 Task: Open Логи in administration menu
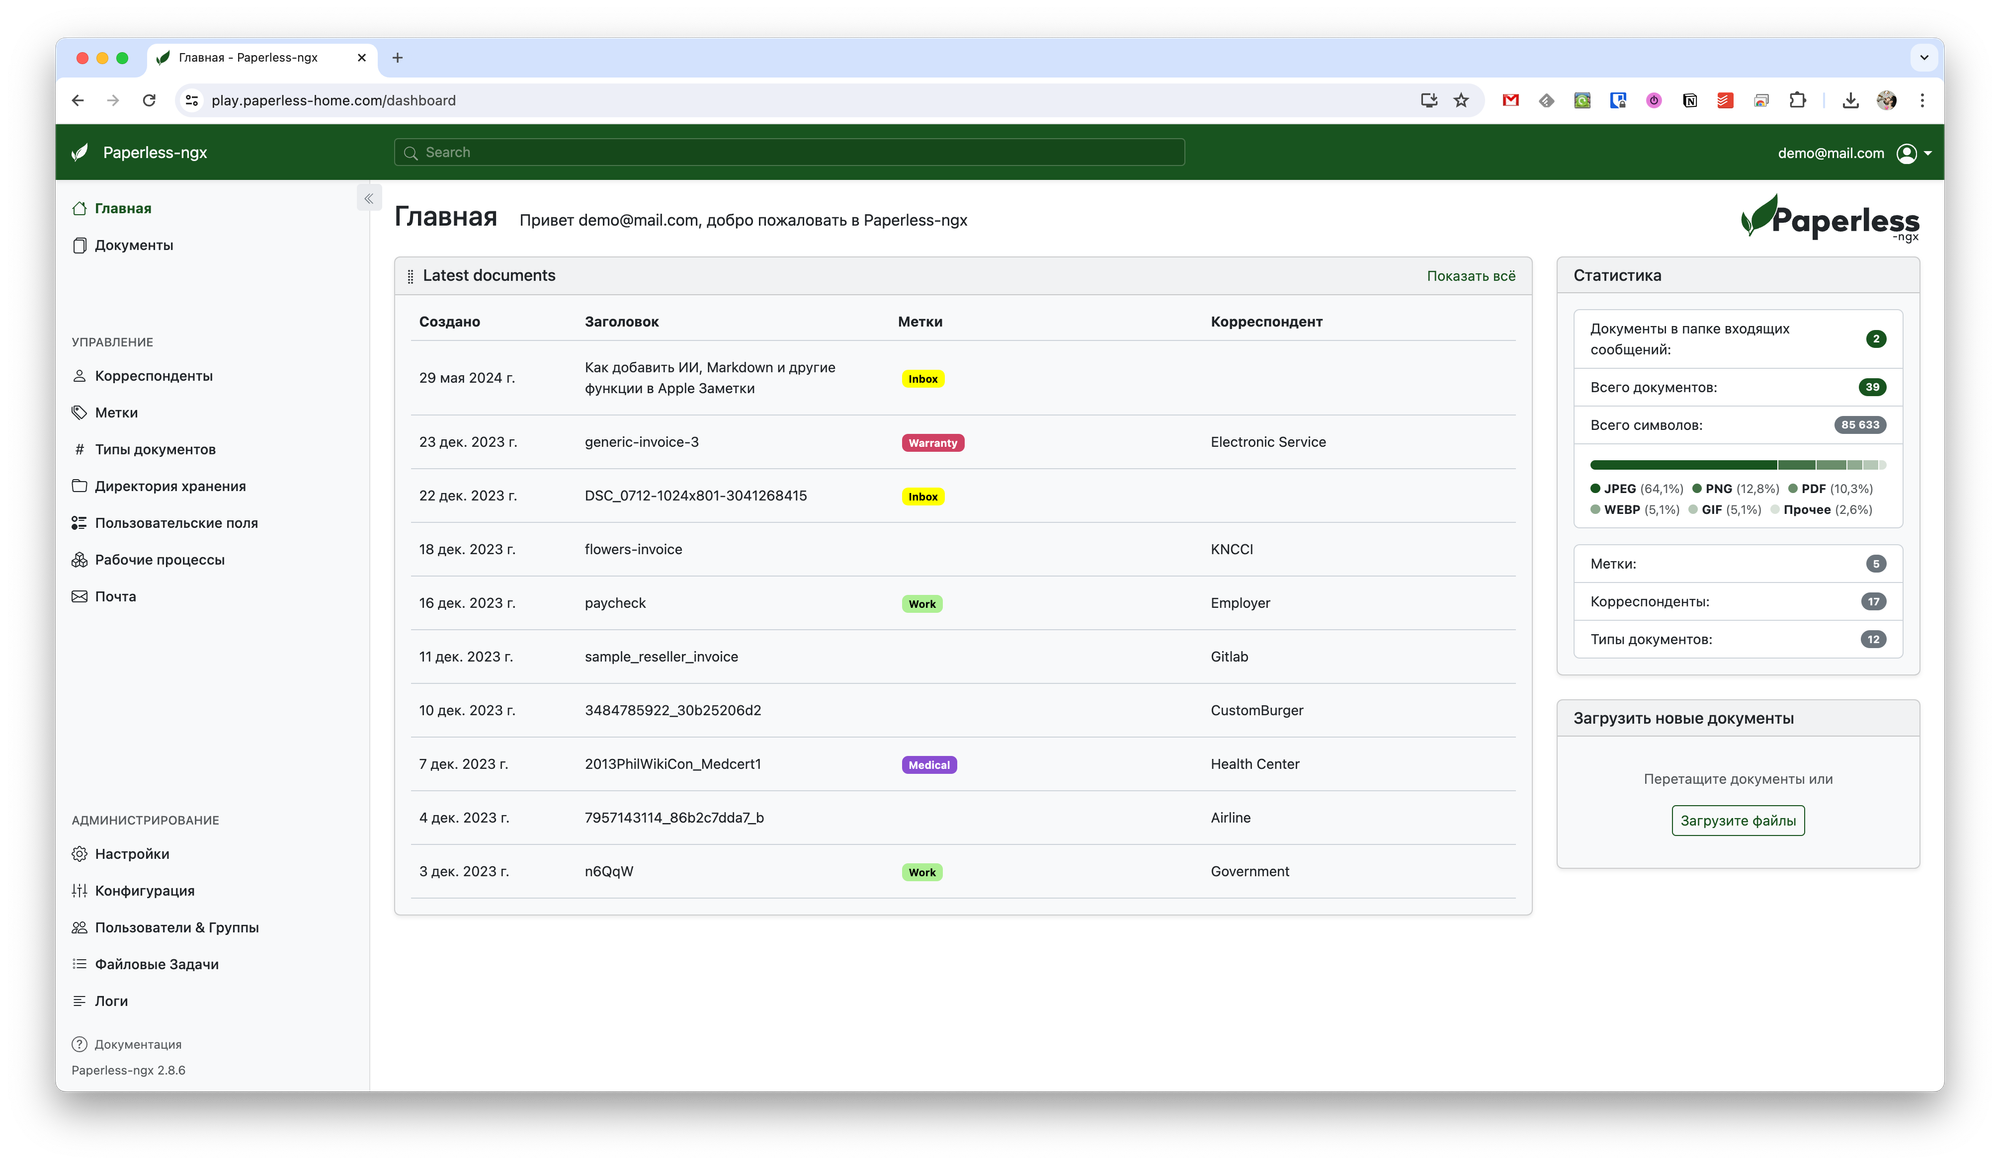click(x=111, y=1001)
